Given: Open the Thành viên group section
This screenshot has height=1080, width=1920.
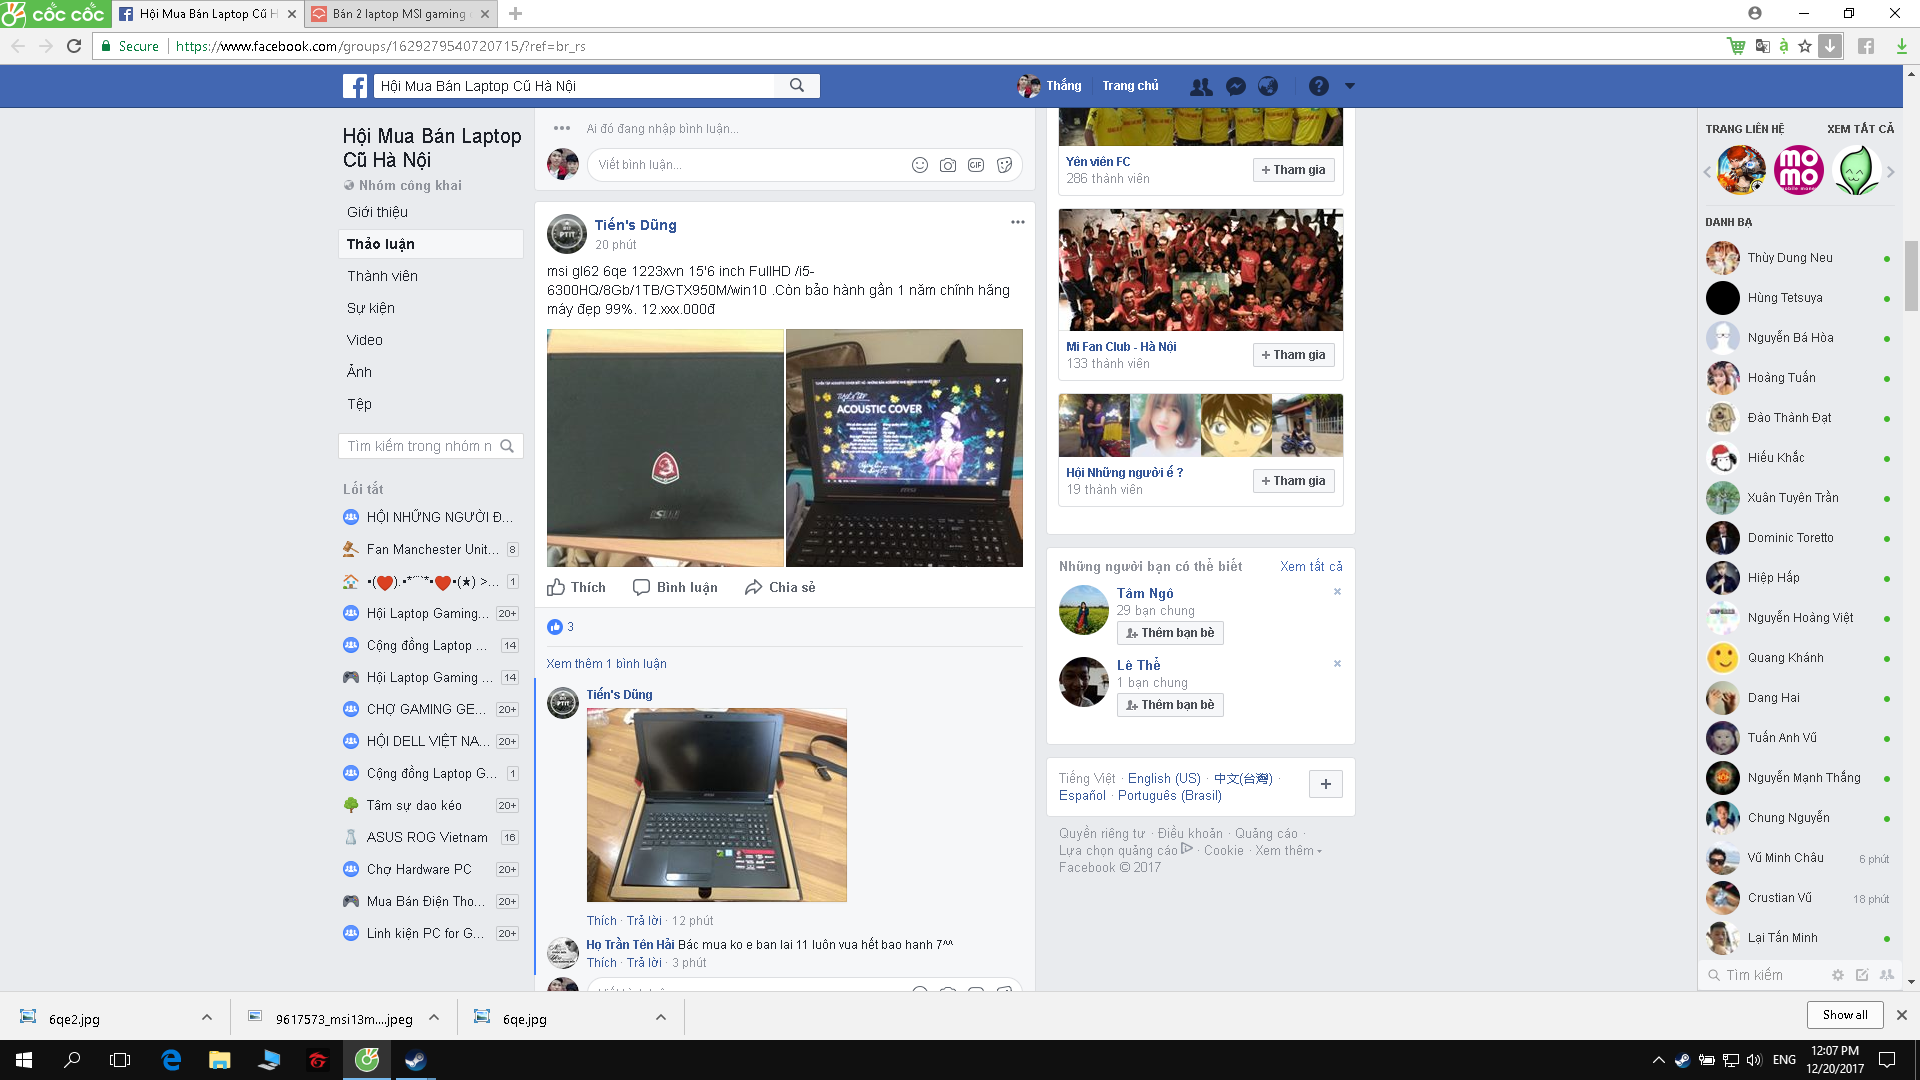Looking at the screenshot, I should tap(382, 276).
